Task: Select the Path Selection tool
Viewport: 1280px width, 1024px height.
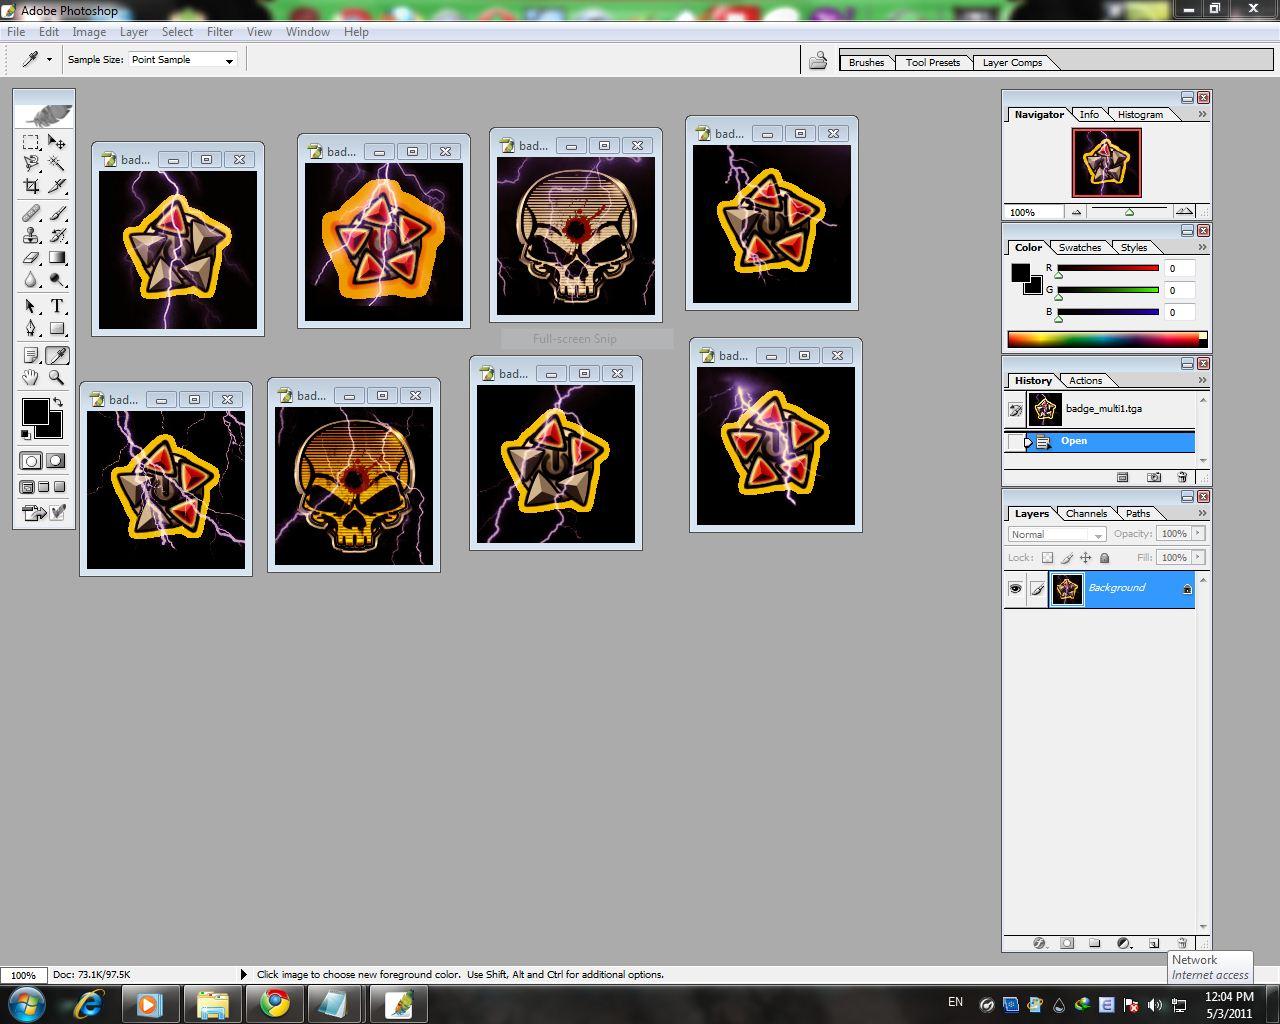Action: 31,306
